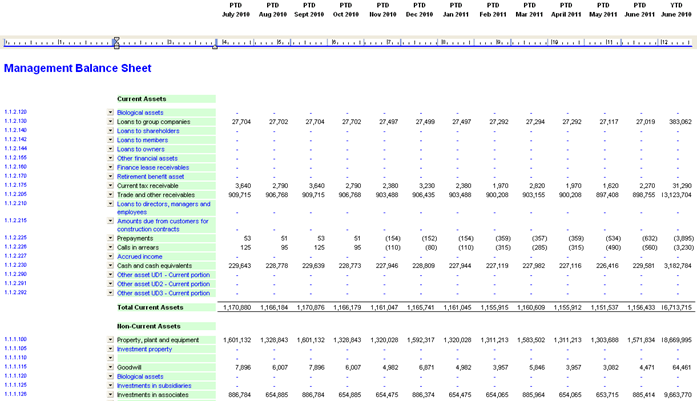
Task: Expand dropdown next to Loans to group companies
Action: coord(110,121)
